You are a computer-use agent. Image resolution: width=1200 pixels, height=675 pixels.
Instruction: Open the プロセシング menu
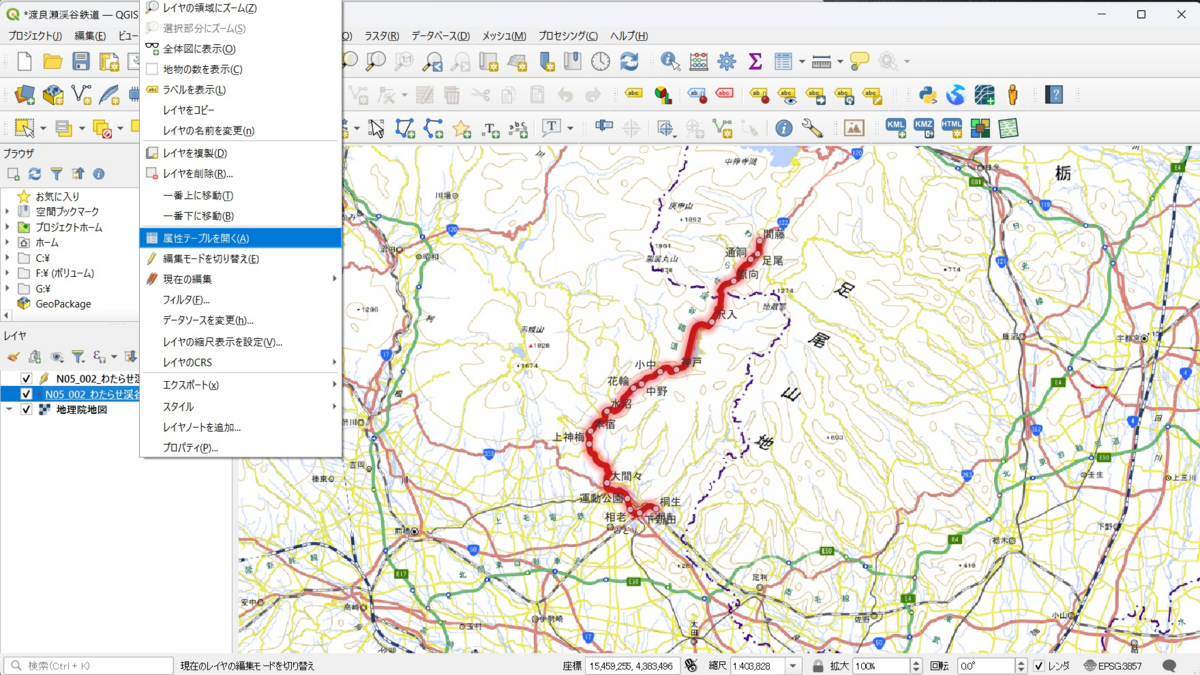point(568,36)
